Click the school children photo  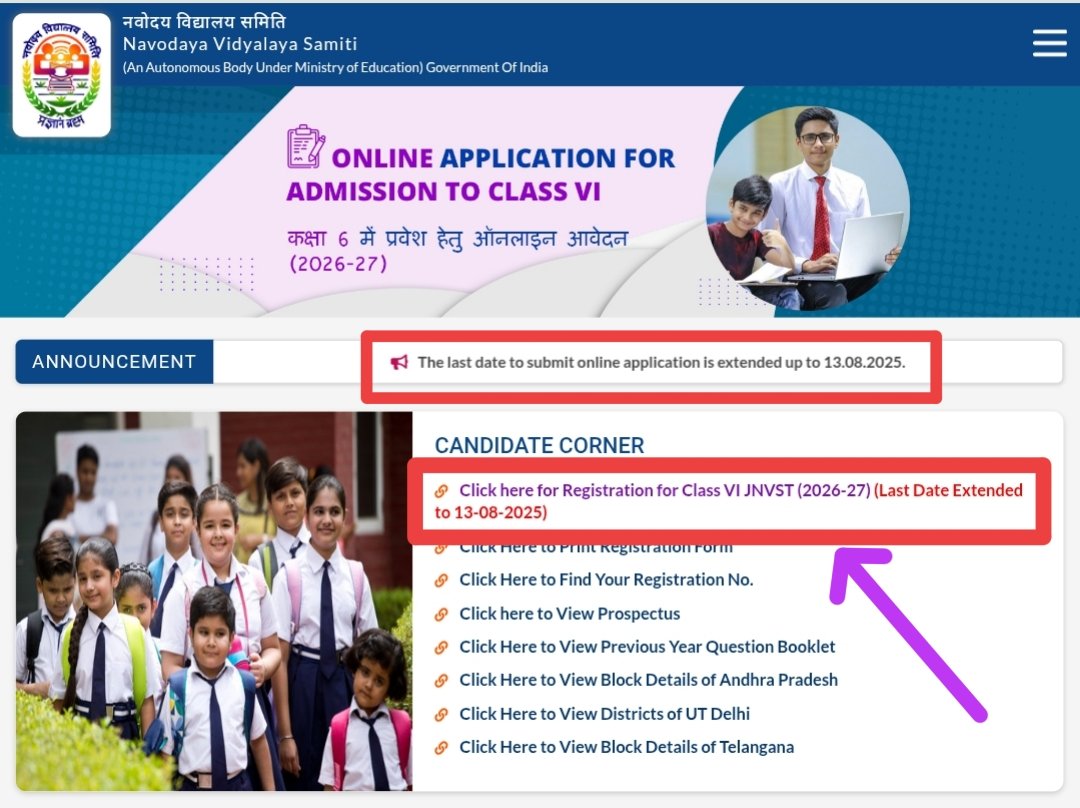tap(214, 601)
